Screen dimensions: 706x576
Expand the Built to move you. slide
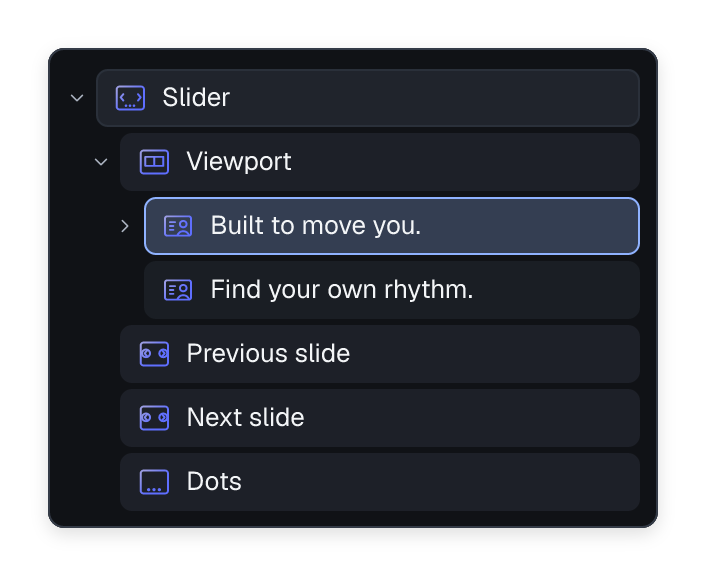(125, 226)
